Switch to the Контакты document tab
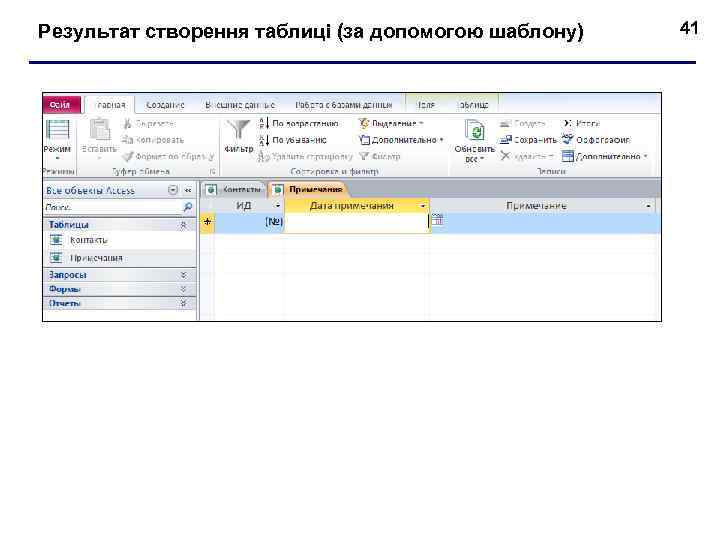 coord(234,190)
